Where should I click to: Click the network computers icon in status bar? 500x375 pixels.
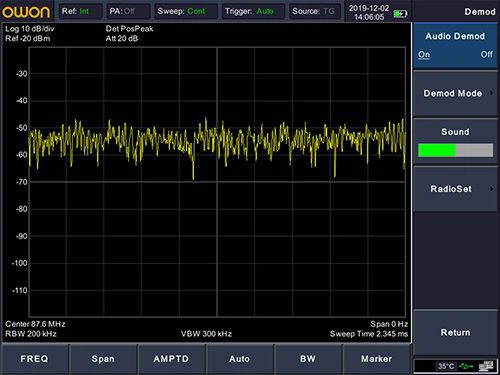coord(486,366)
